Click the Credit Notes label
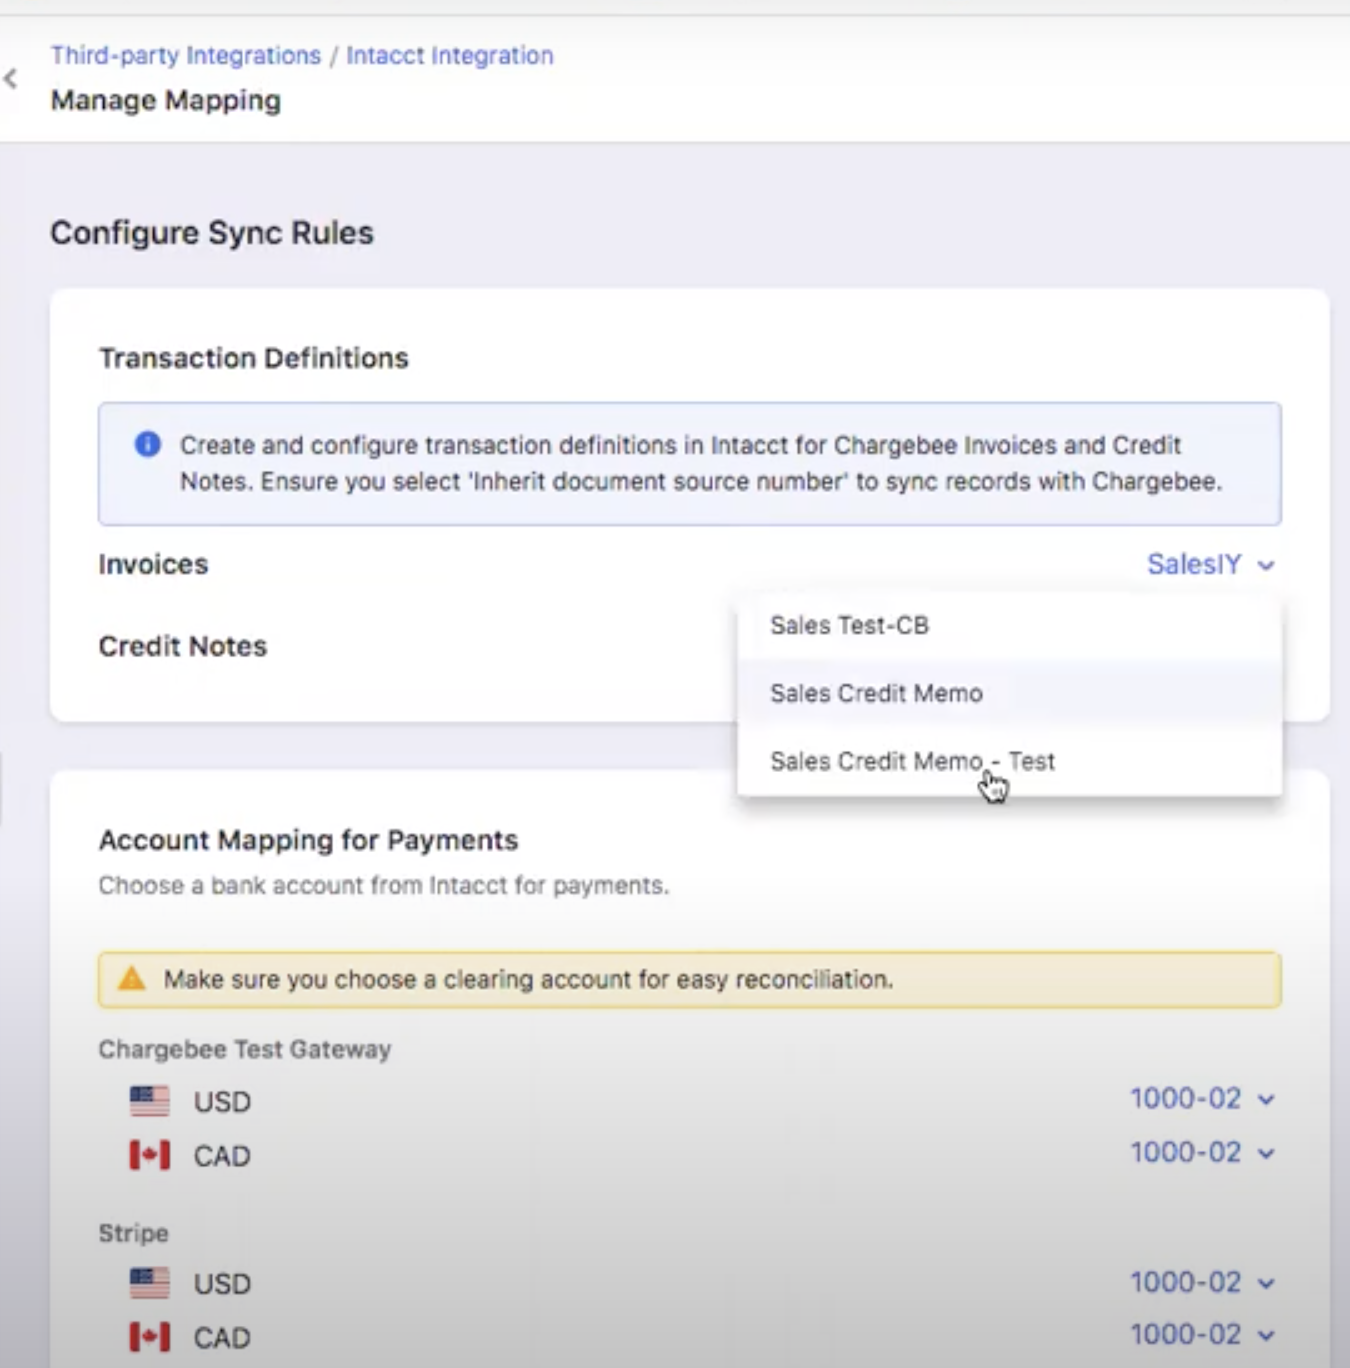The height and width of the screenshot is (1368, 1350). 182,646
